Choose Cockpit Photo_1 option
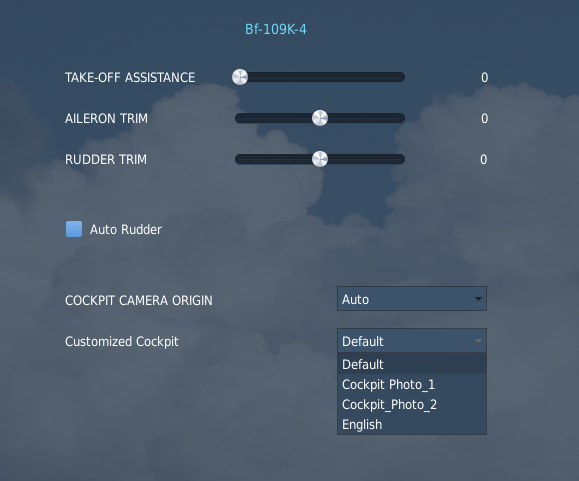 [x=412, y=385]
